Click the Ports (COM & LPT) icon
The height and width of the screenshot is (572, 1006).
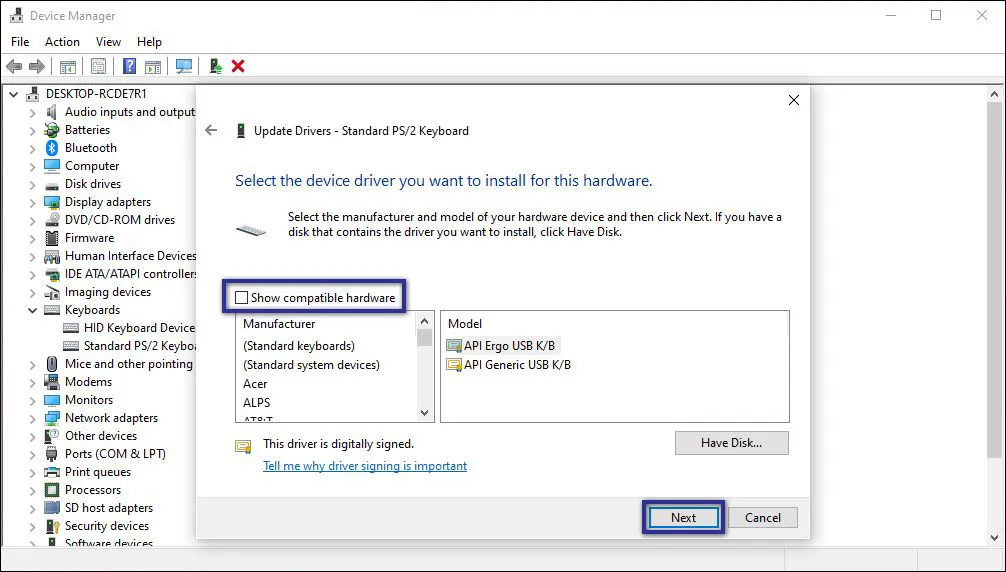(x=52, y=454)
